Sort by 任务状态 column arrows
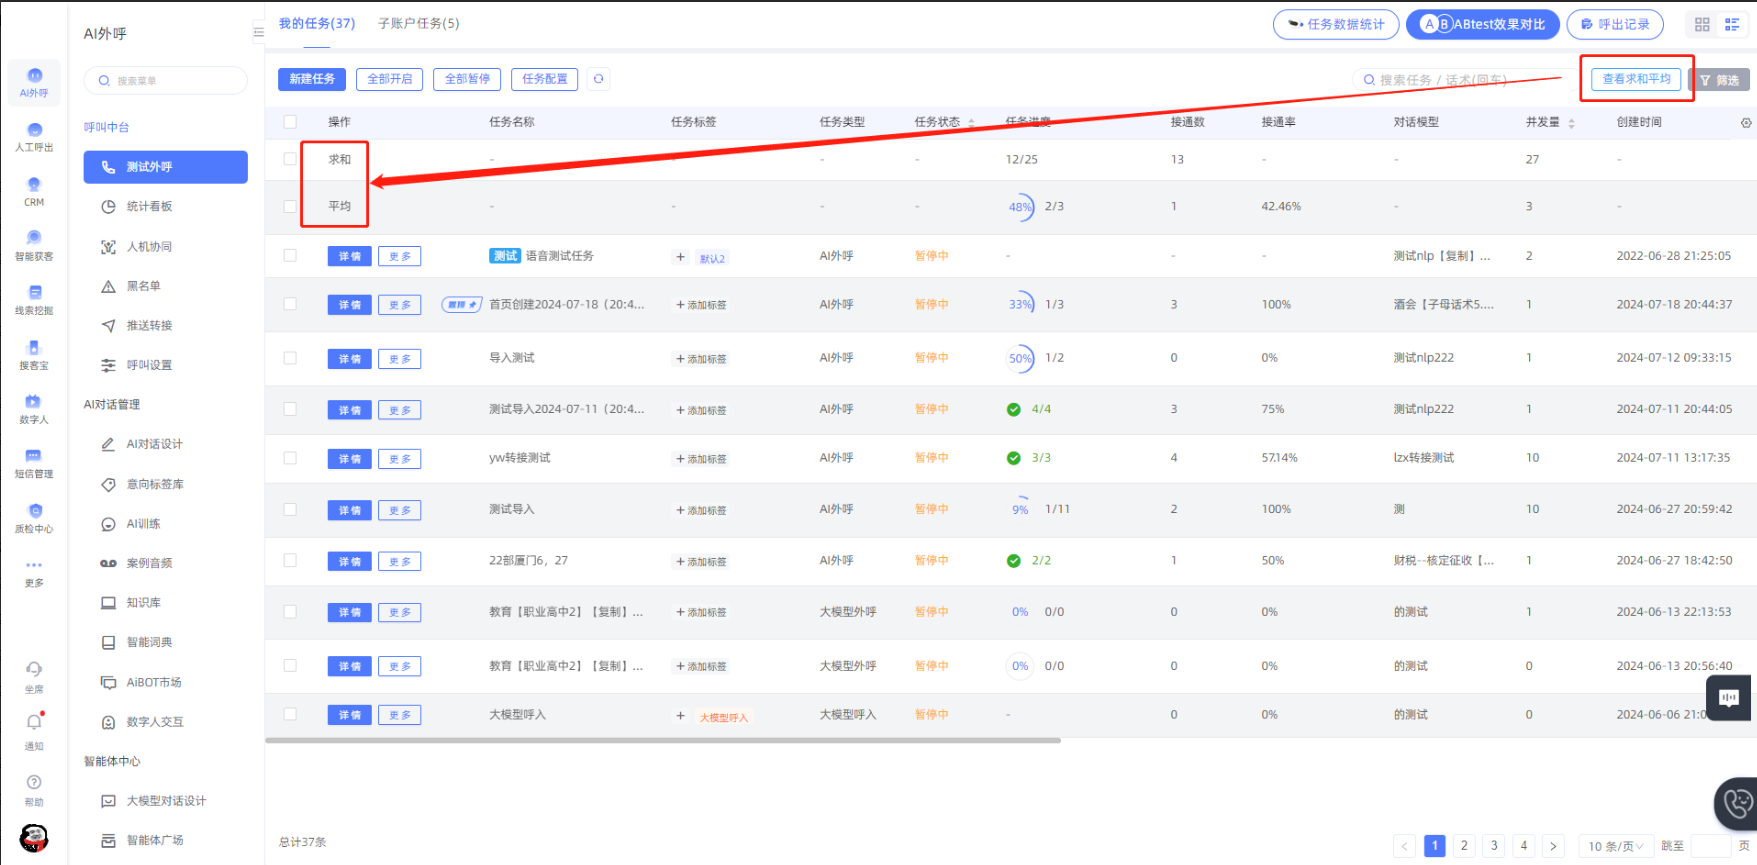 pos(971,123)
